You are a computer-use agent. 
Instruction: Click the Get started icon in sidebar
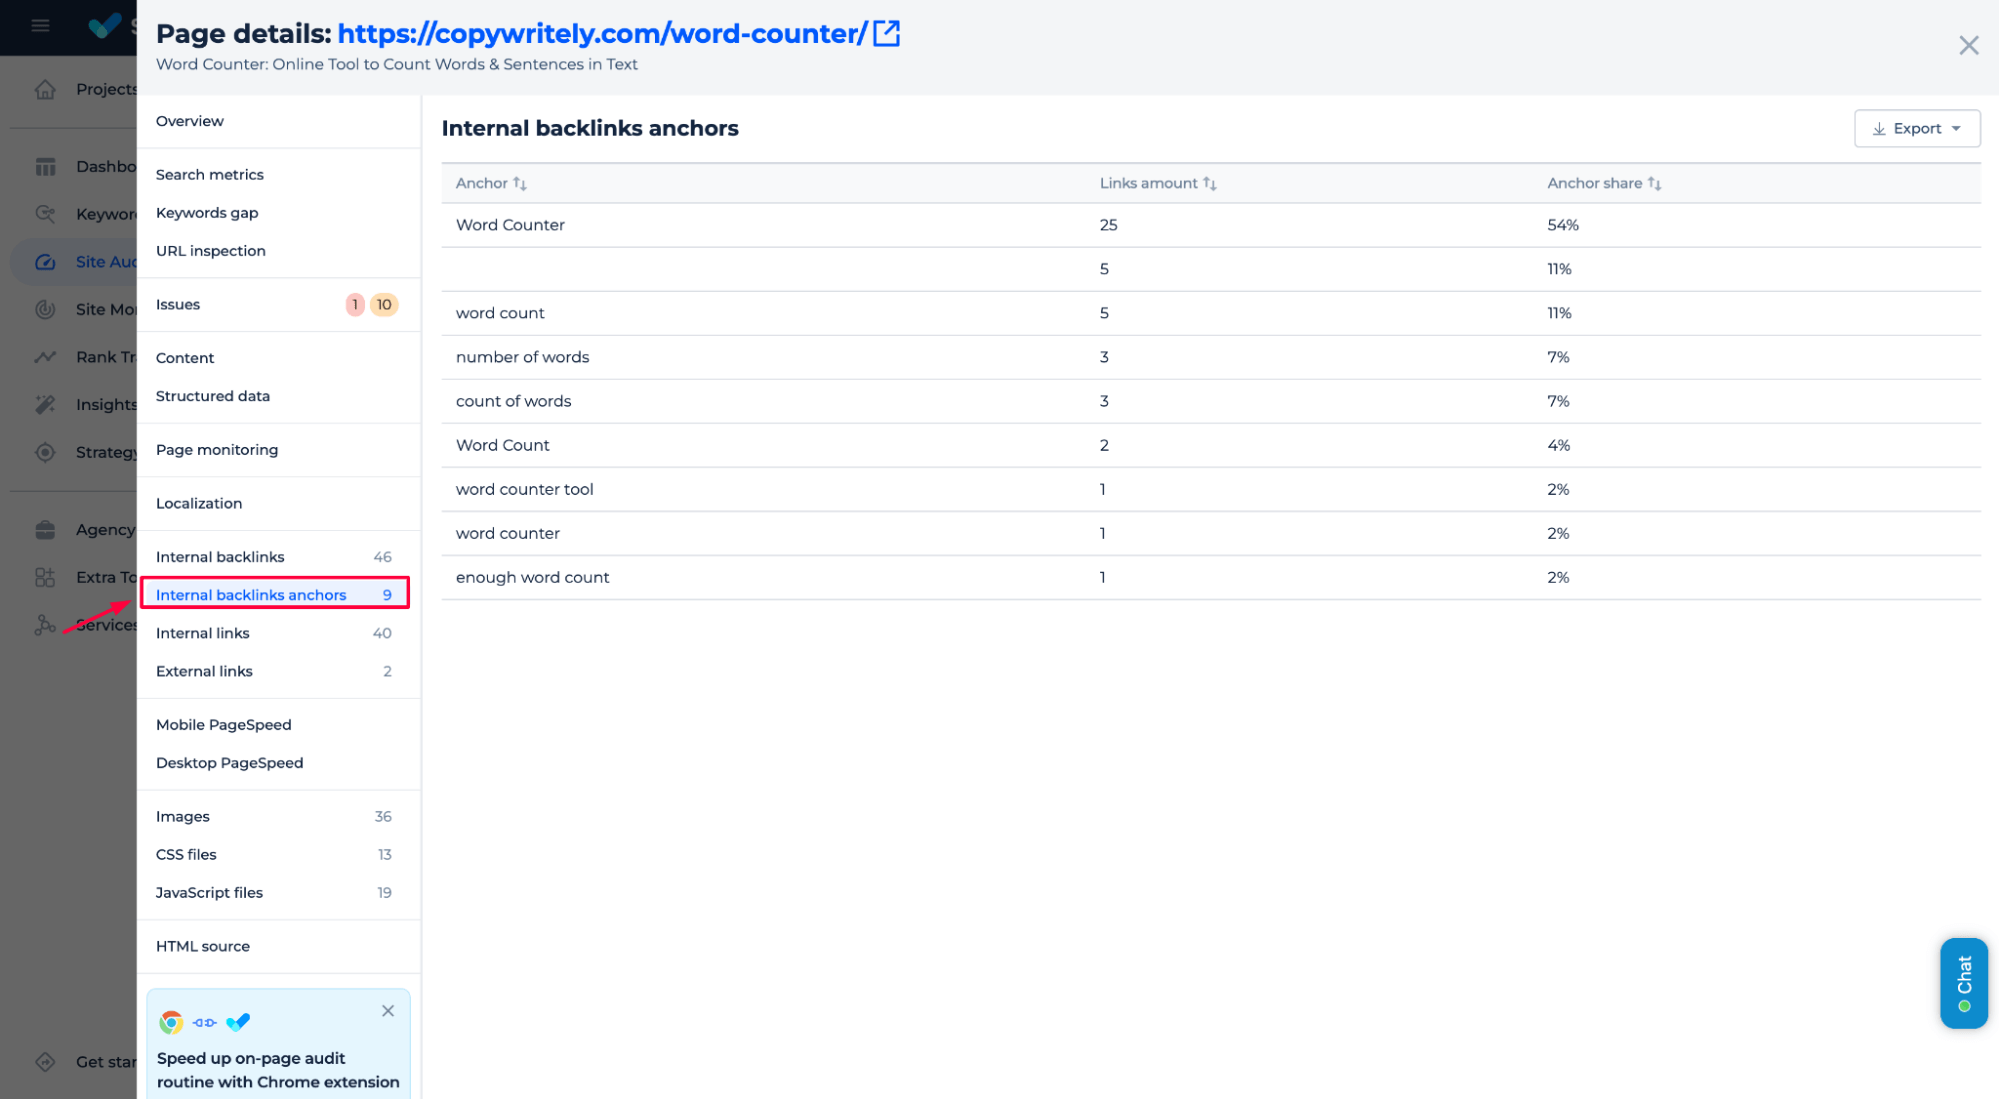[x=45, y=1062]
